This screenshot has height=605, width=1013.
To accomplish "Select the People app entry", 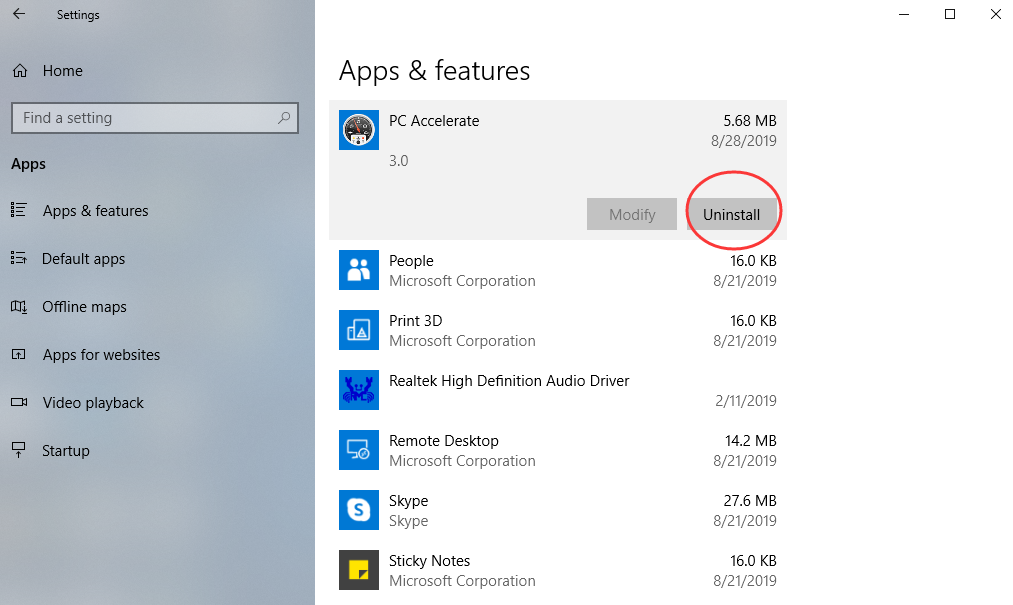I will coord(558,270).
